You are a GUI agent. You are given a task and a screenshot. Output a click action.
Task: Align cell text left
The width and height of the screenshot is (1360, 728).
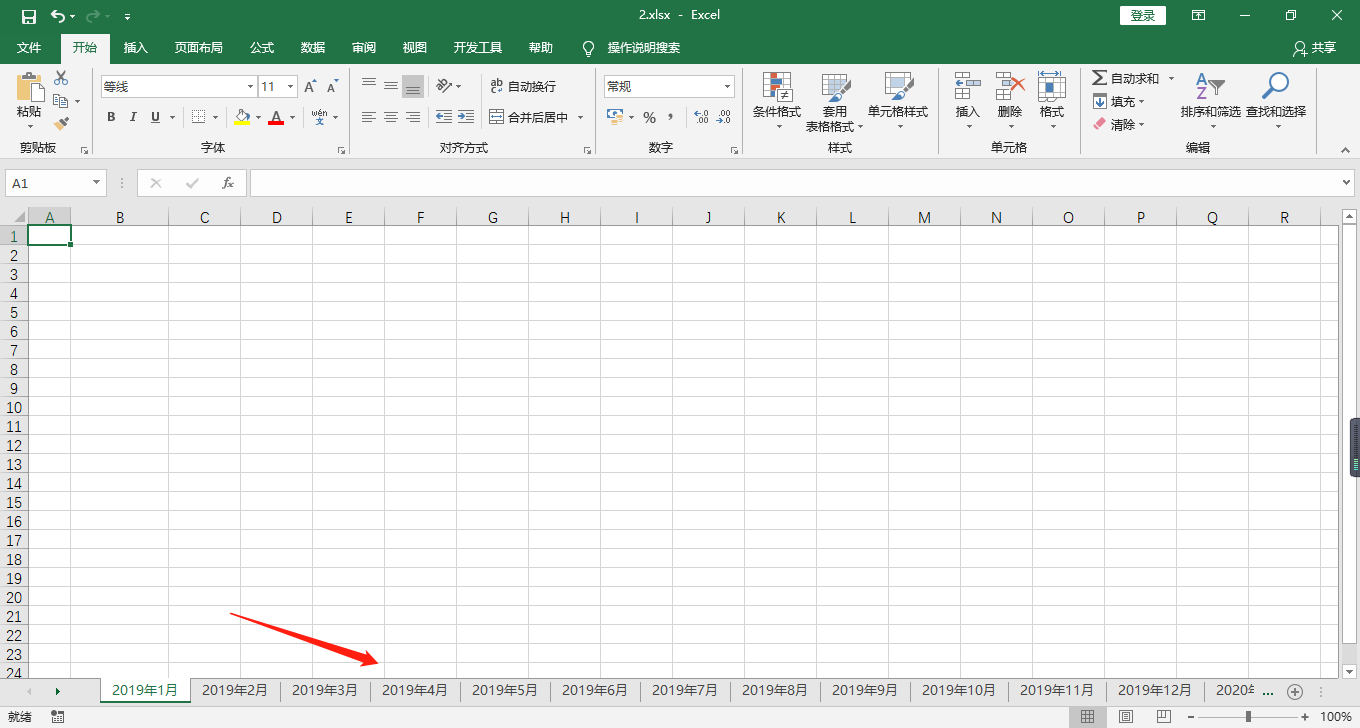tap(369, 117)
